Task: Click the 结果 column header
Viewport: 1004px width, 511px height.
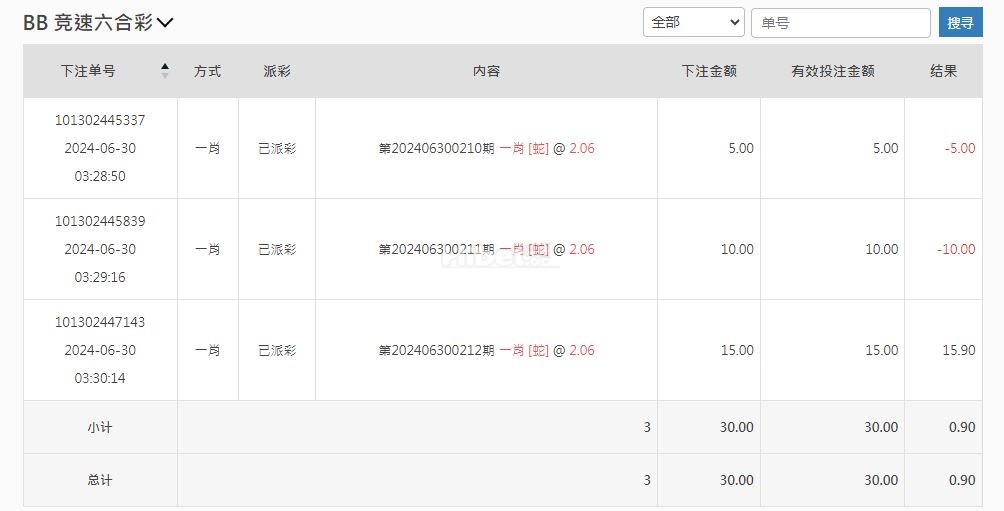Action: click(x=943, y=71)
